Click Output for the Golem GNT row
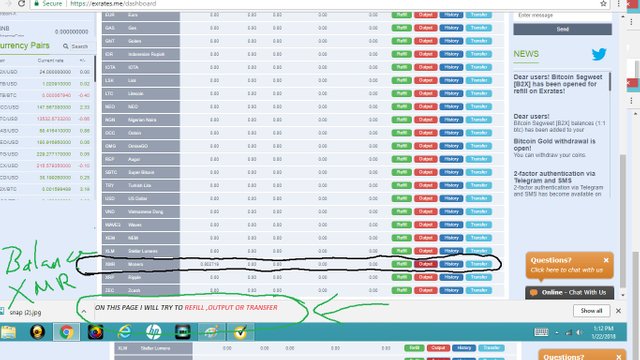Viewport: 640px width, 360px height. [x=425, y=41]
